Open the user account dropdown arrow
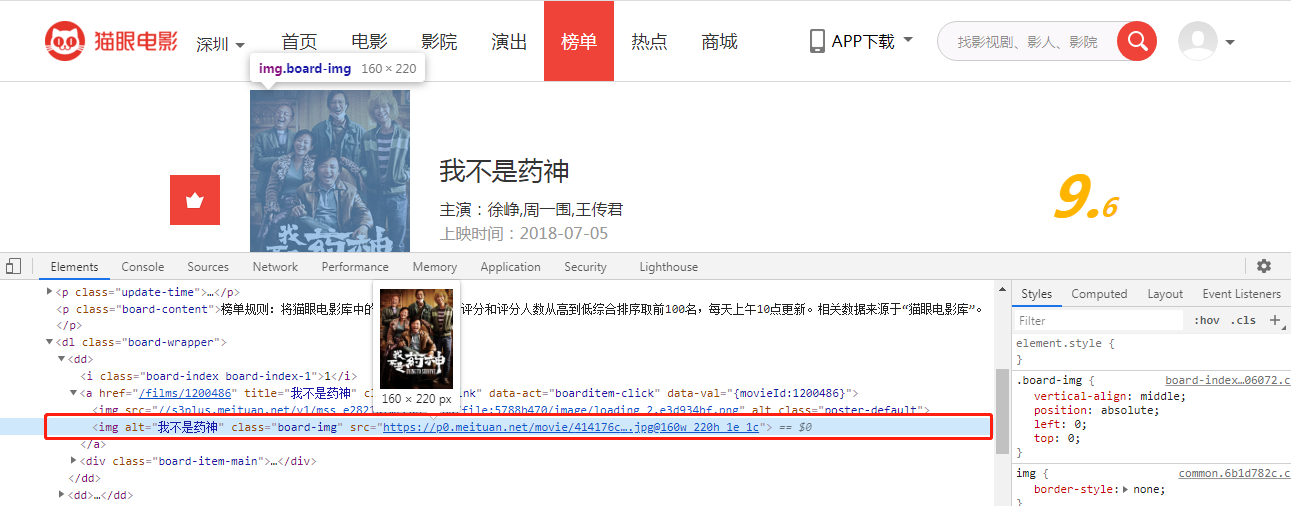Viewport: 1291px width, 506px height. pos(1230,42)
